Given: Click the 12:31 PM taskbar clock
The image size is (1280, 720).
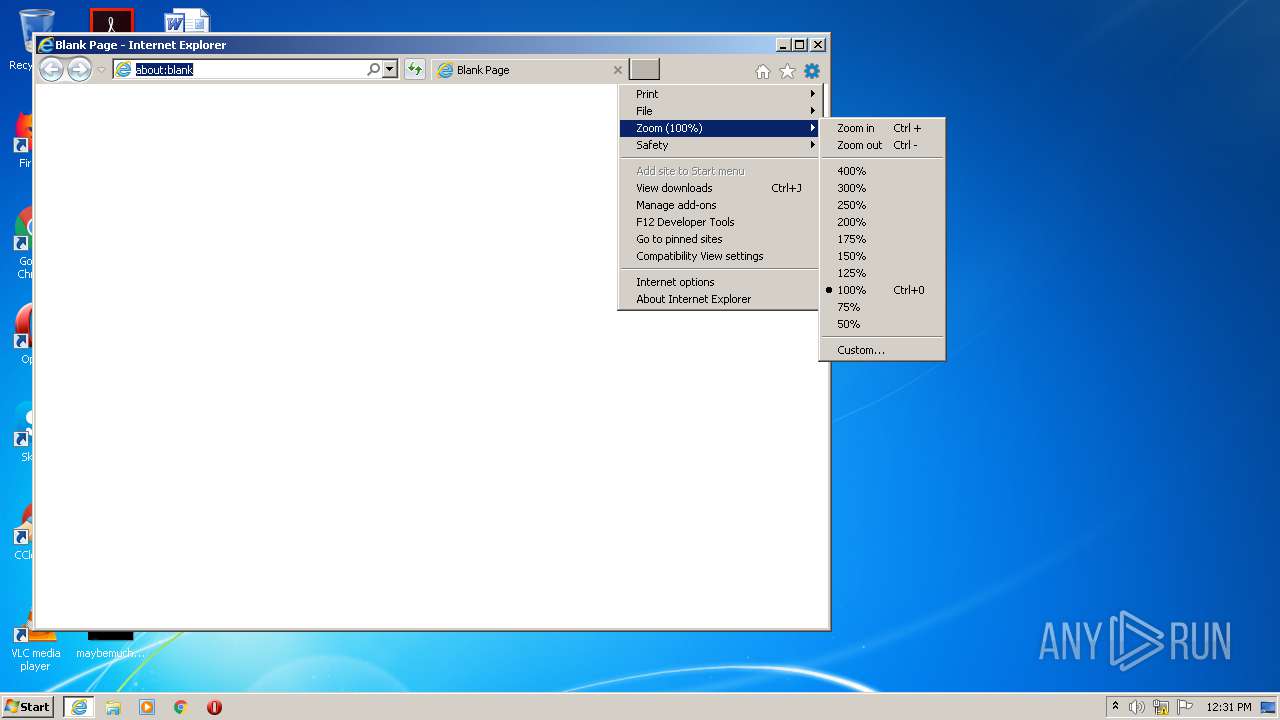Looking at the screenshot, I should pos(1228,707).
